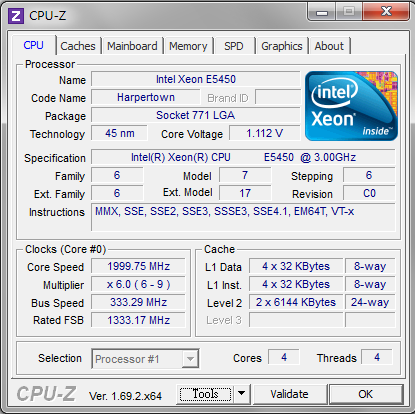Click the L1 Inst. 4 x 32 KBytes value

296,284
